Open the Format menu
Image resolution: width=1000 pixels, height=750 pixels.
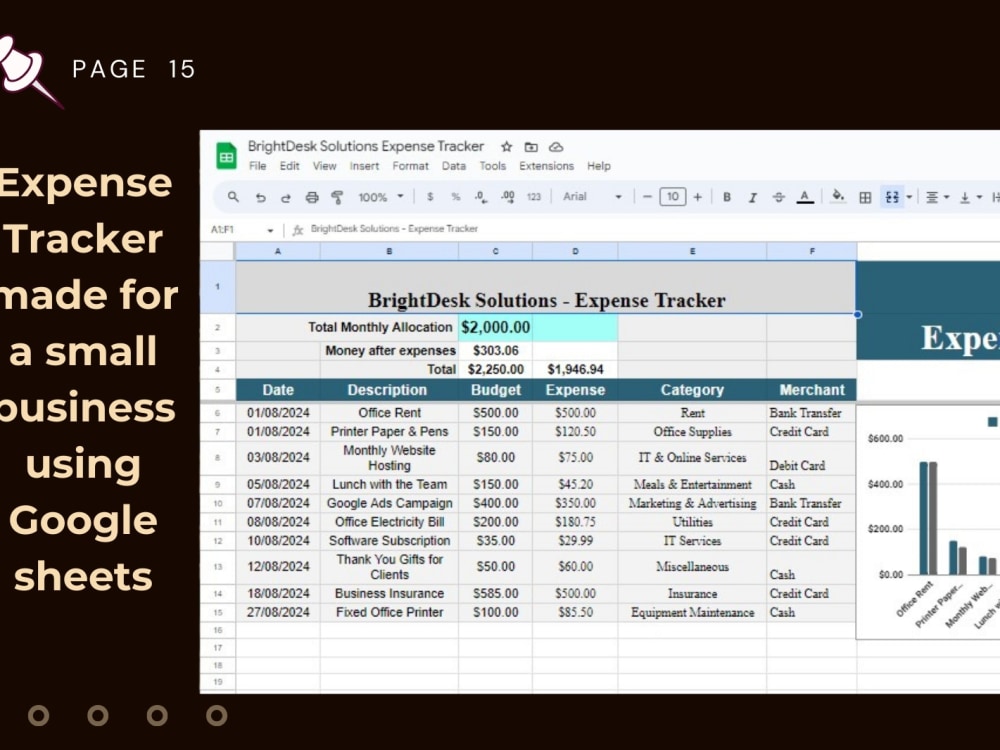pyautogui.click(x=411, y=166)
